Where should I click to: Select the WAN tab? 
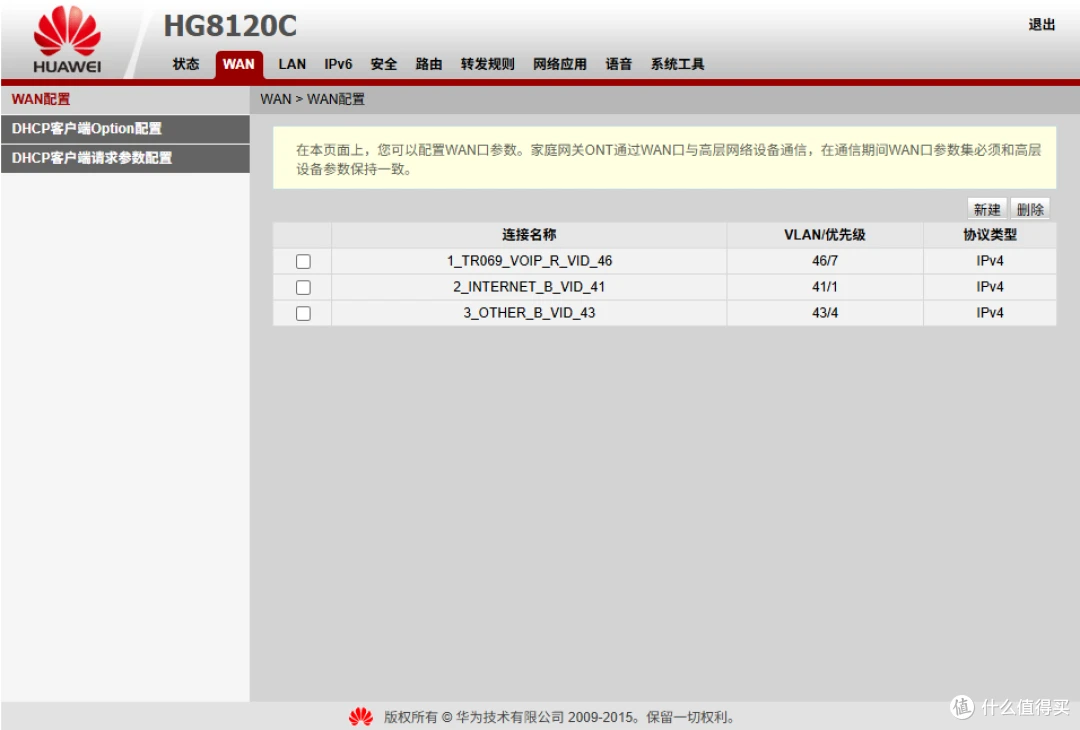[238, 64]
